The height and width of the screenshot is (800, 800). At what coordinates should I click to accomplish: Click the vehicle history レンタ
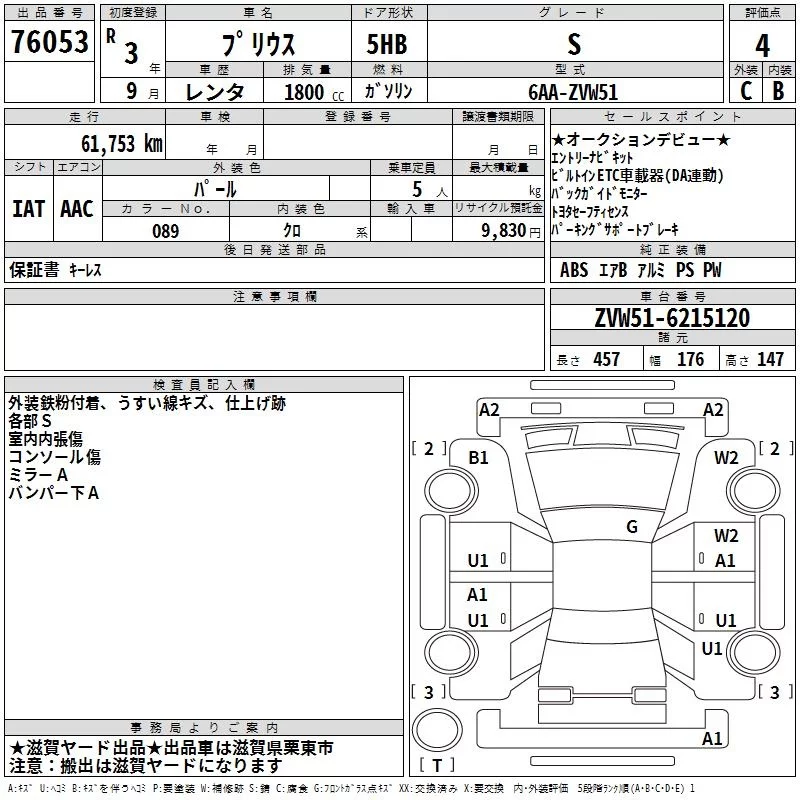214,92
